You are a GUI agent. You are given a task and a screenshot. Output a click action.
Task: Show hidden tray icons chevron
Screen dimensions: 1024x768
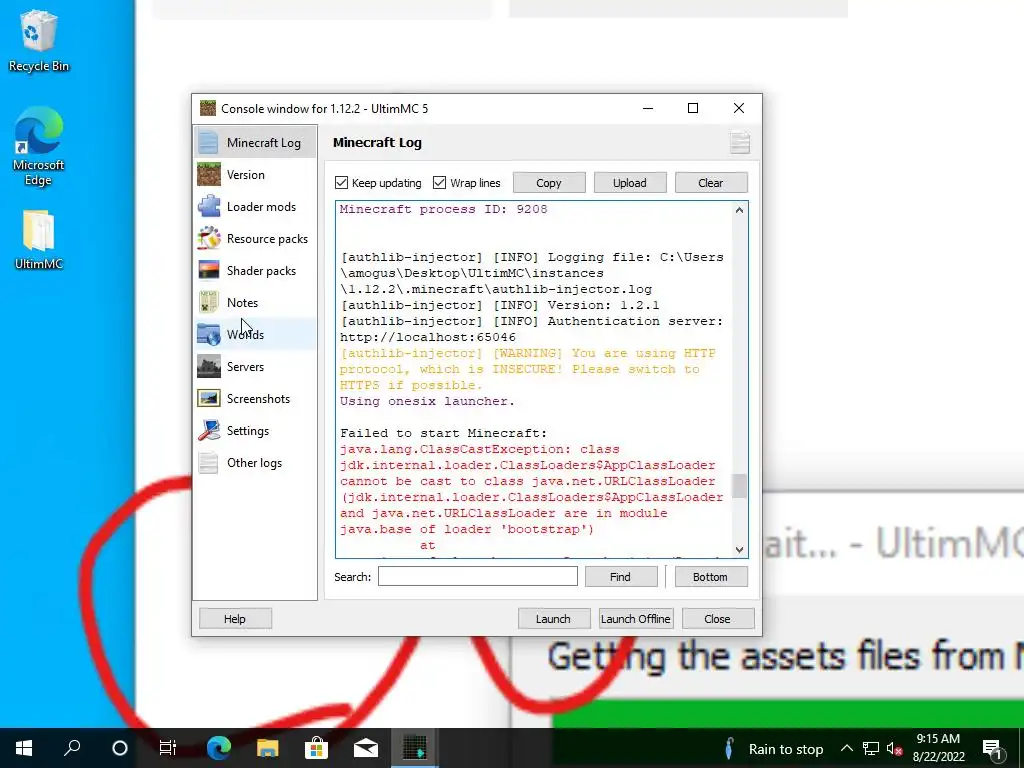(846, 748)
